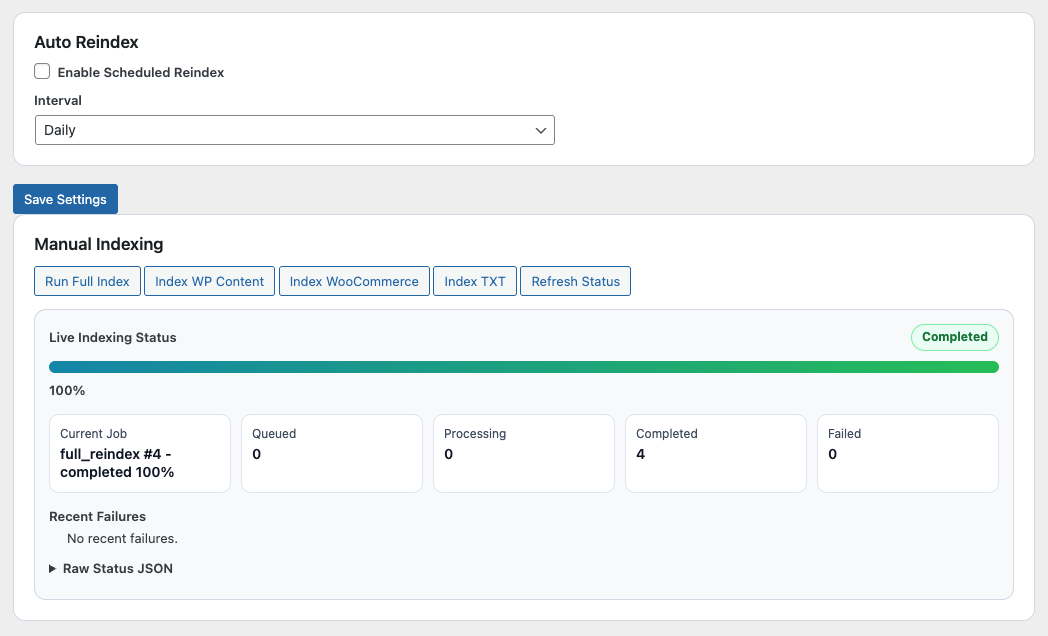Click the Index TXT button
The width and height of the screenshot is (1048, 636).
[x=475, y=281]
